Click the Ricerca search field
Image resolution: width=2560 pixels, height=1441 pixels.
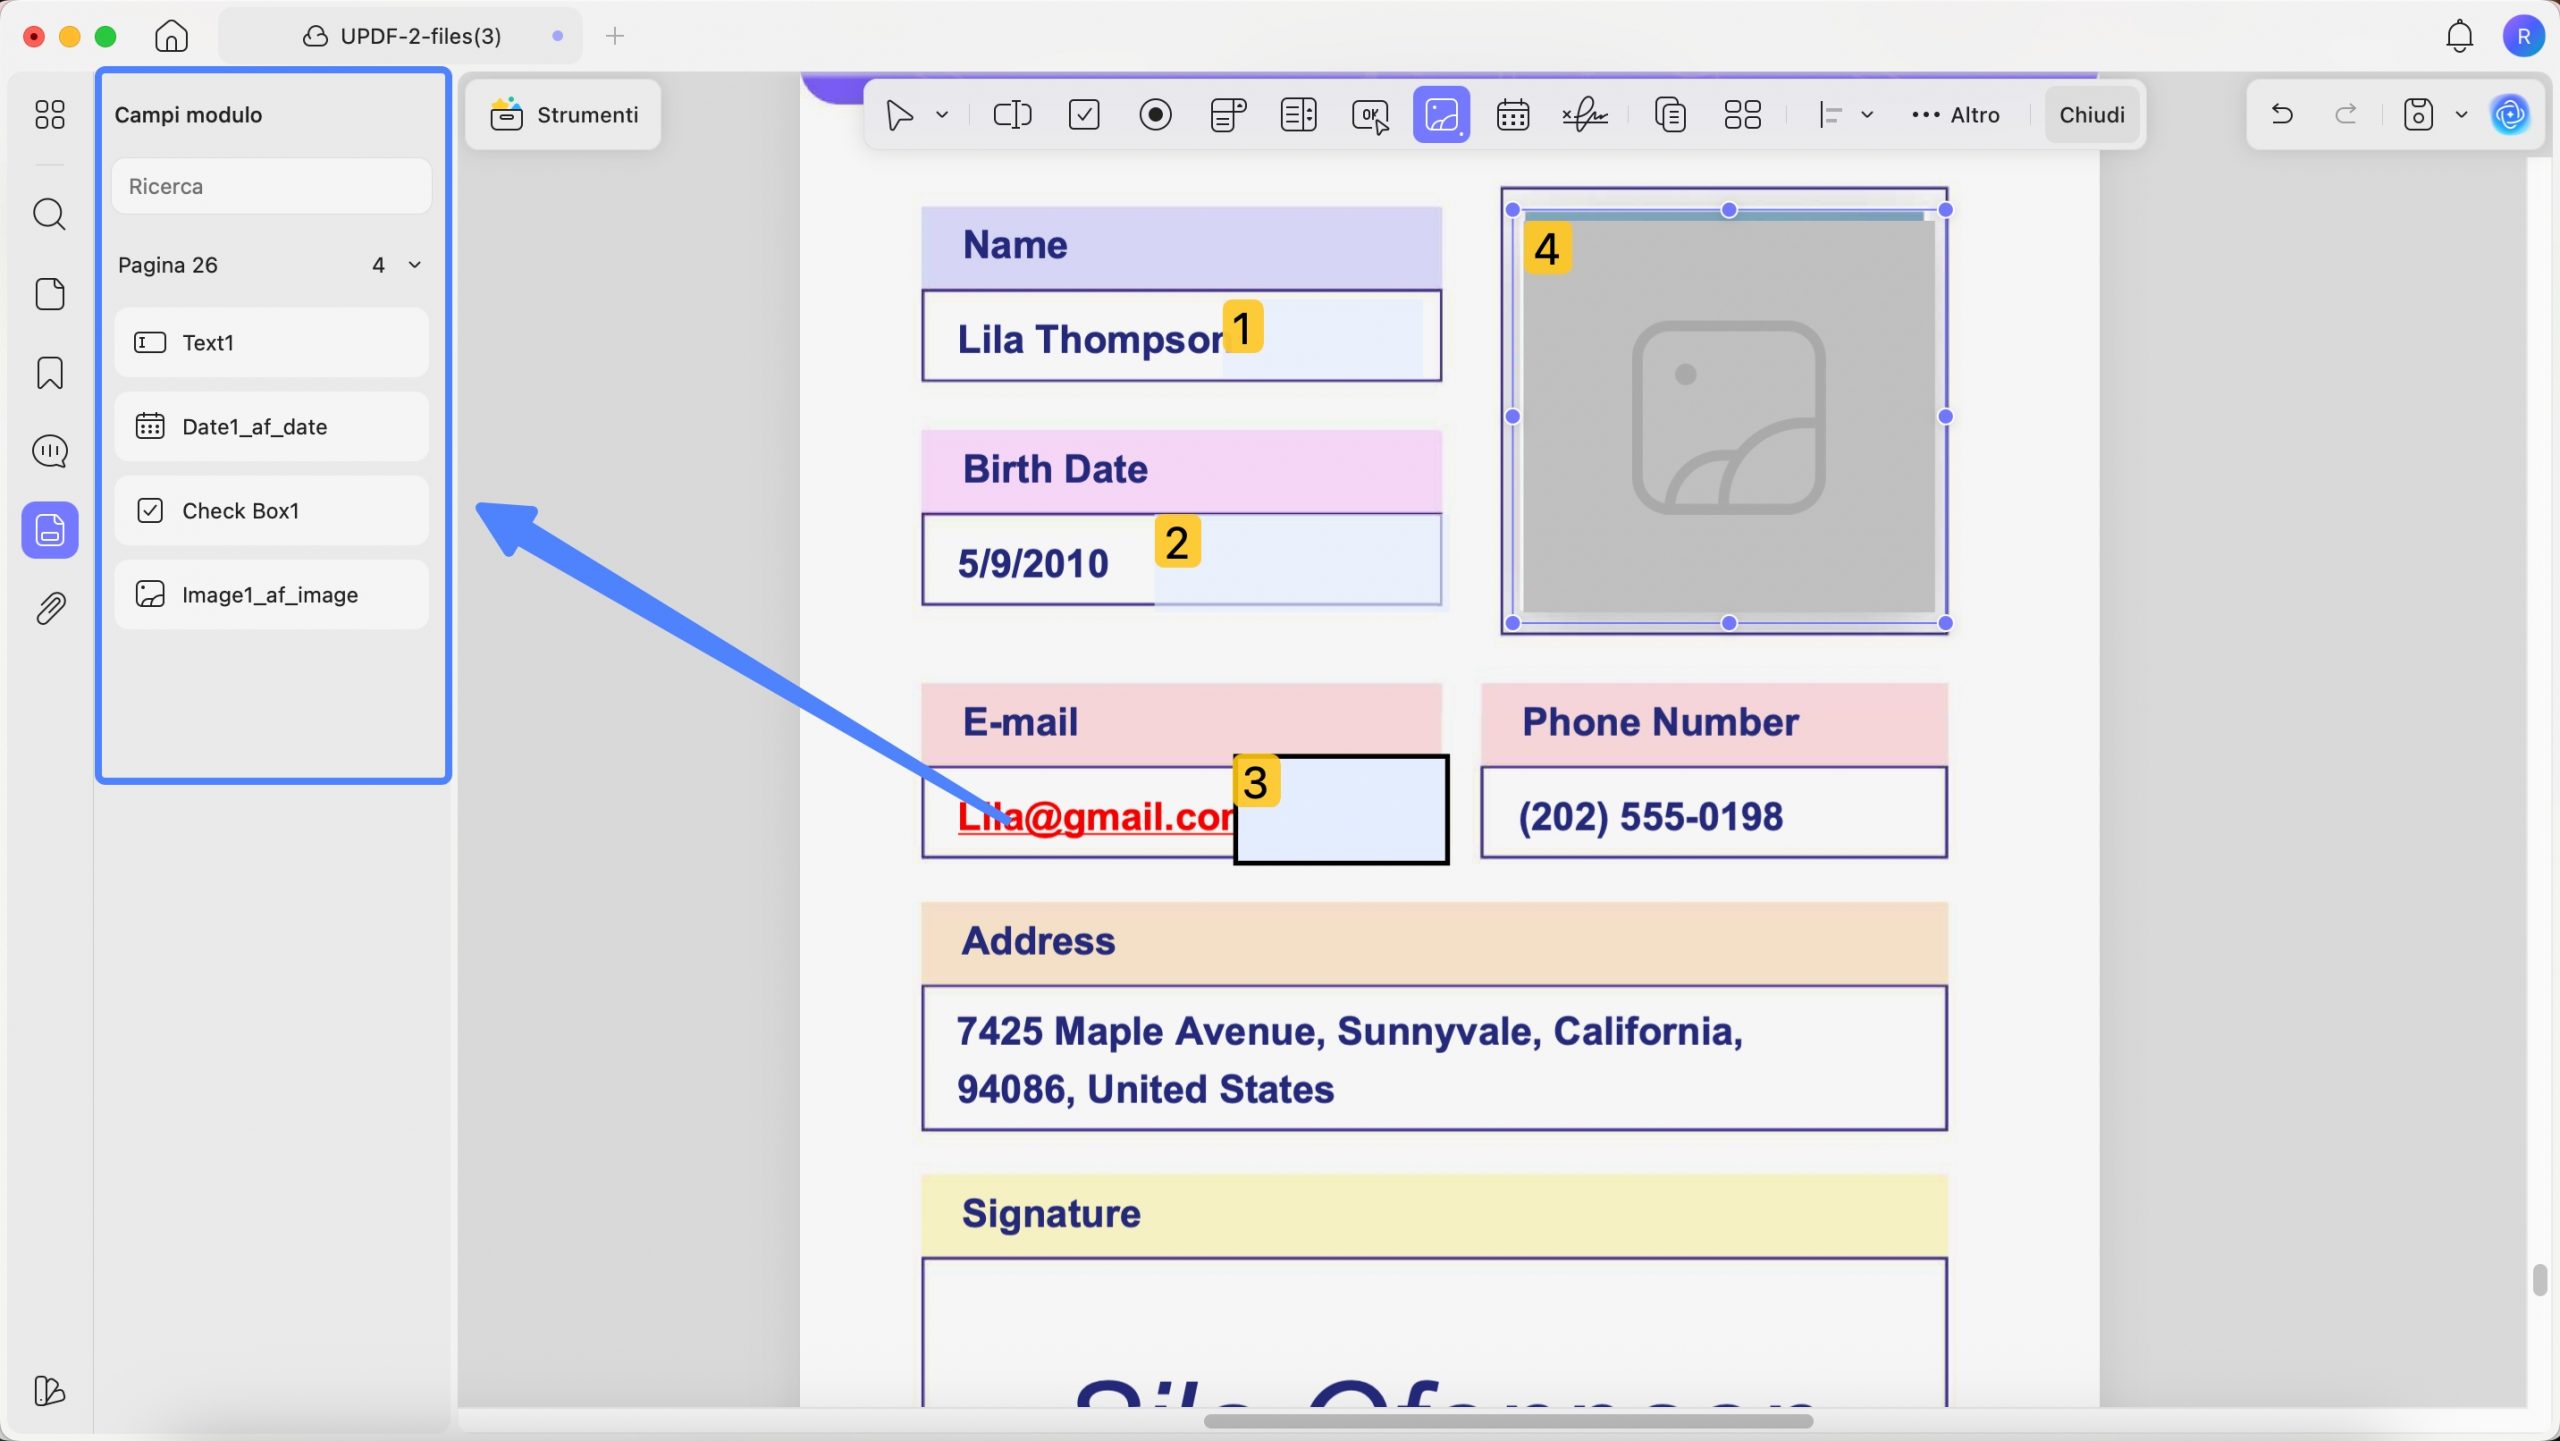(271, 186)
